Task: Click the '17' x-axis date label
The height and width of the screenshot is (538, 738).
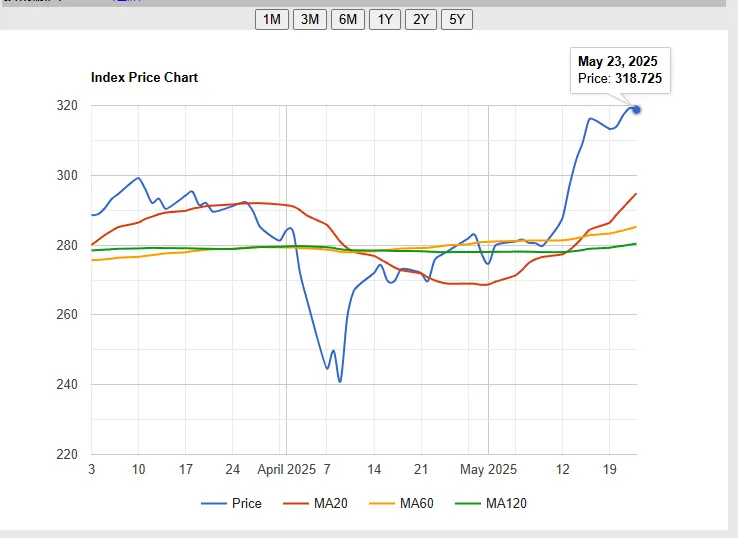Action: [185, 469]
